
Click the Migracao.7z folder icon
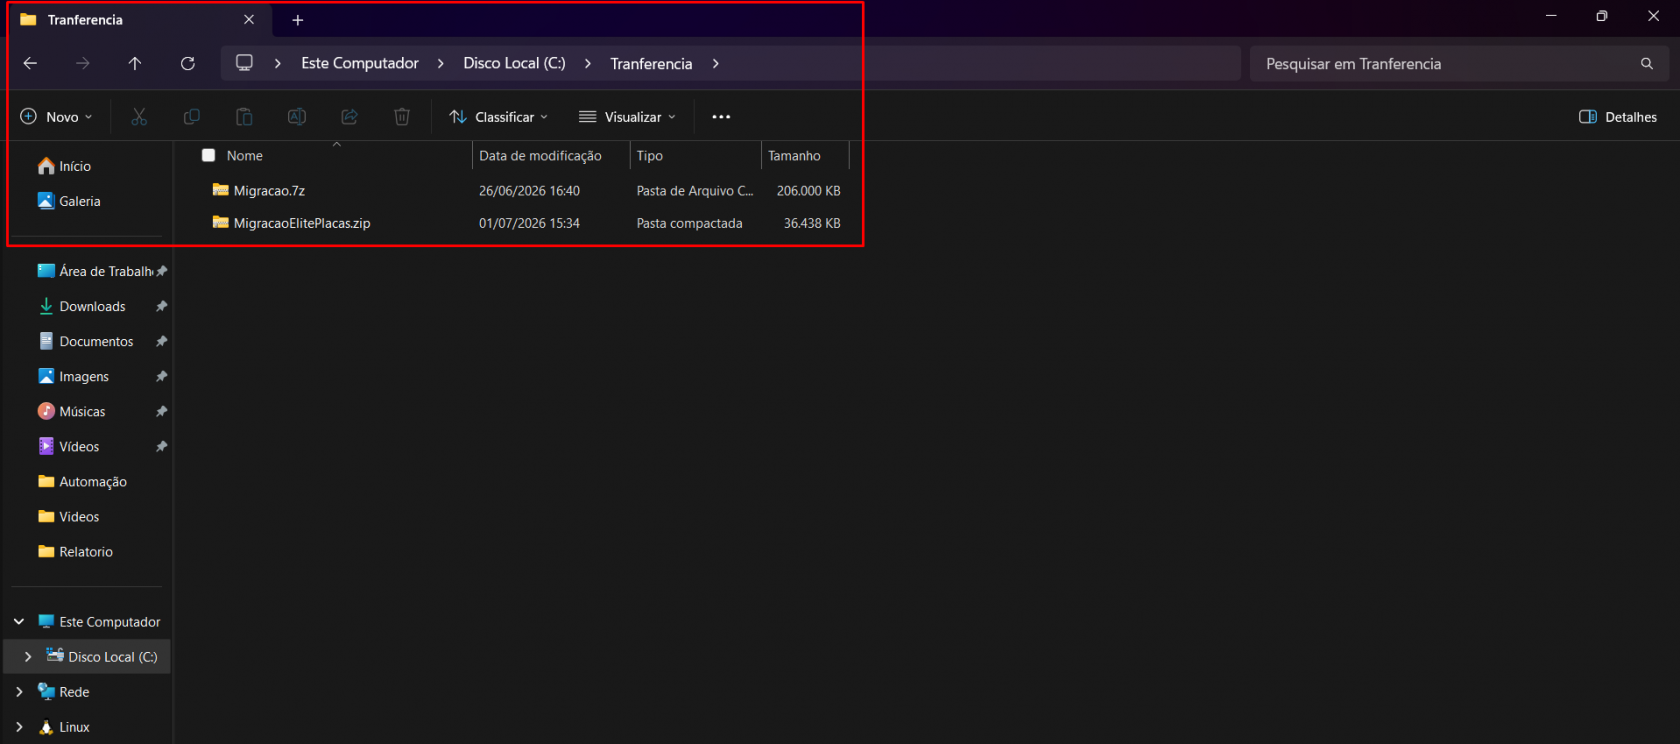tap(221, 190)
